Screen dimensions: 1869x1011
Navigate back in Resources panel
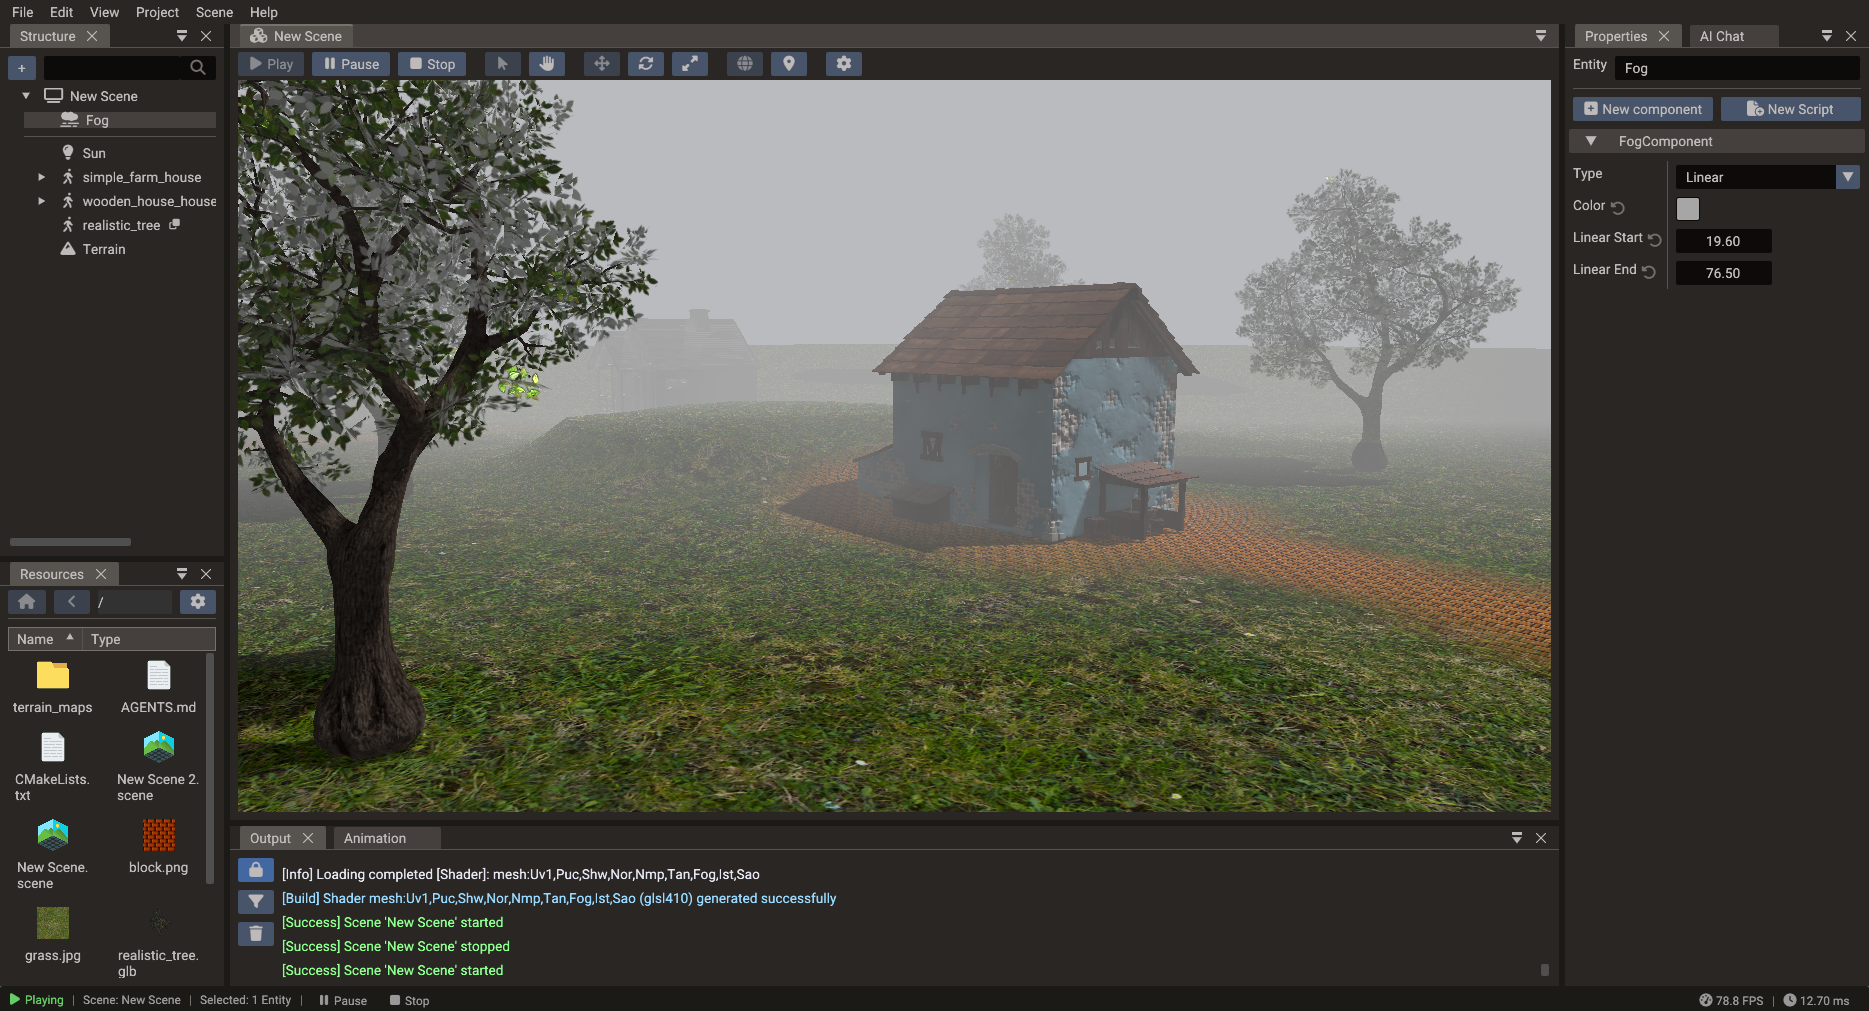71,602
